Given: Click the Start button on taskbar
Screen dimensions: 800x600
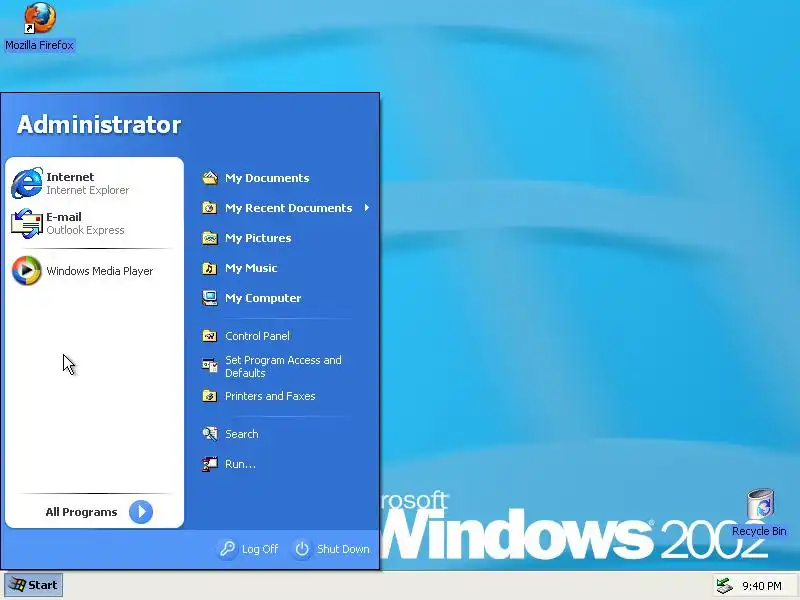Looking at the screenshot, I should (33, 585).
